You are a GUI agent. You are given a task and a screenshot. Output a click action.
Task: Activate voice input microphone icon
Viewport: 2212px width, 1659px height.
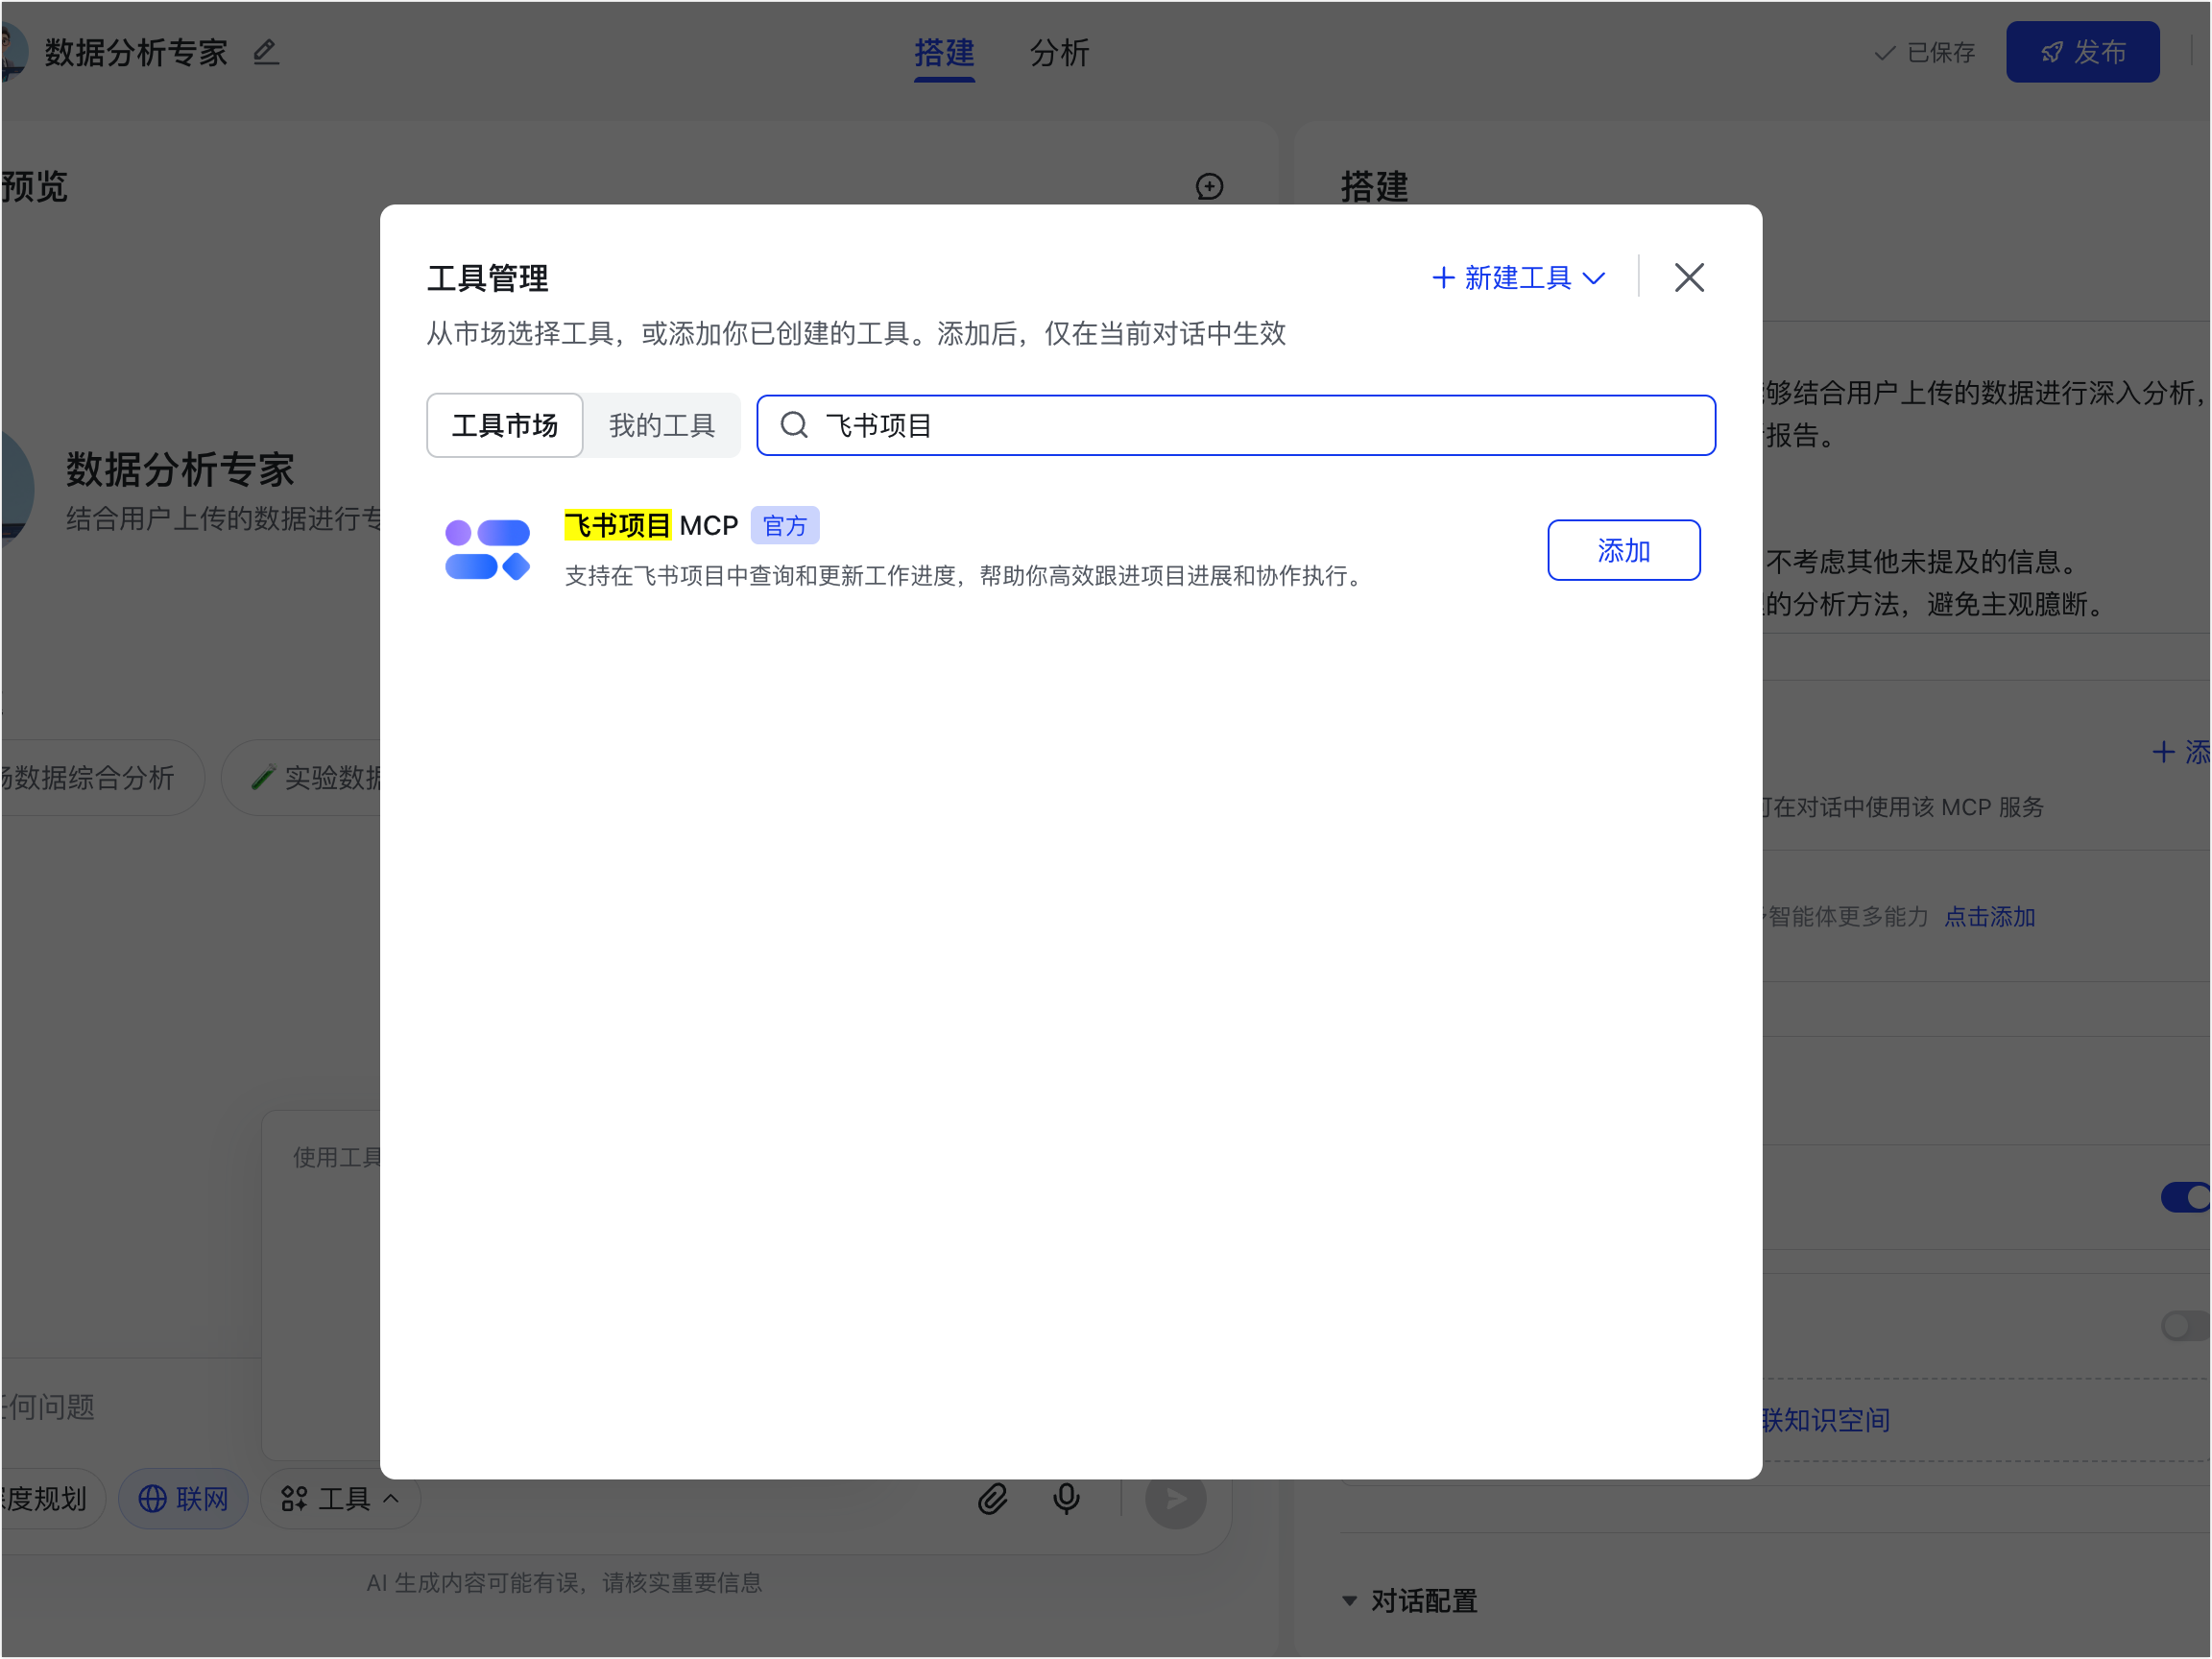click(1066, 1498)
